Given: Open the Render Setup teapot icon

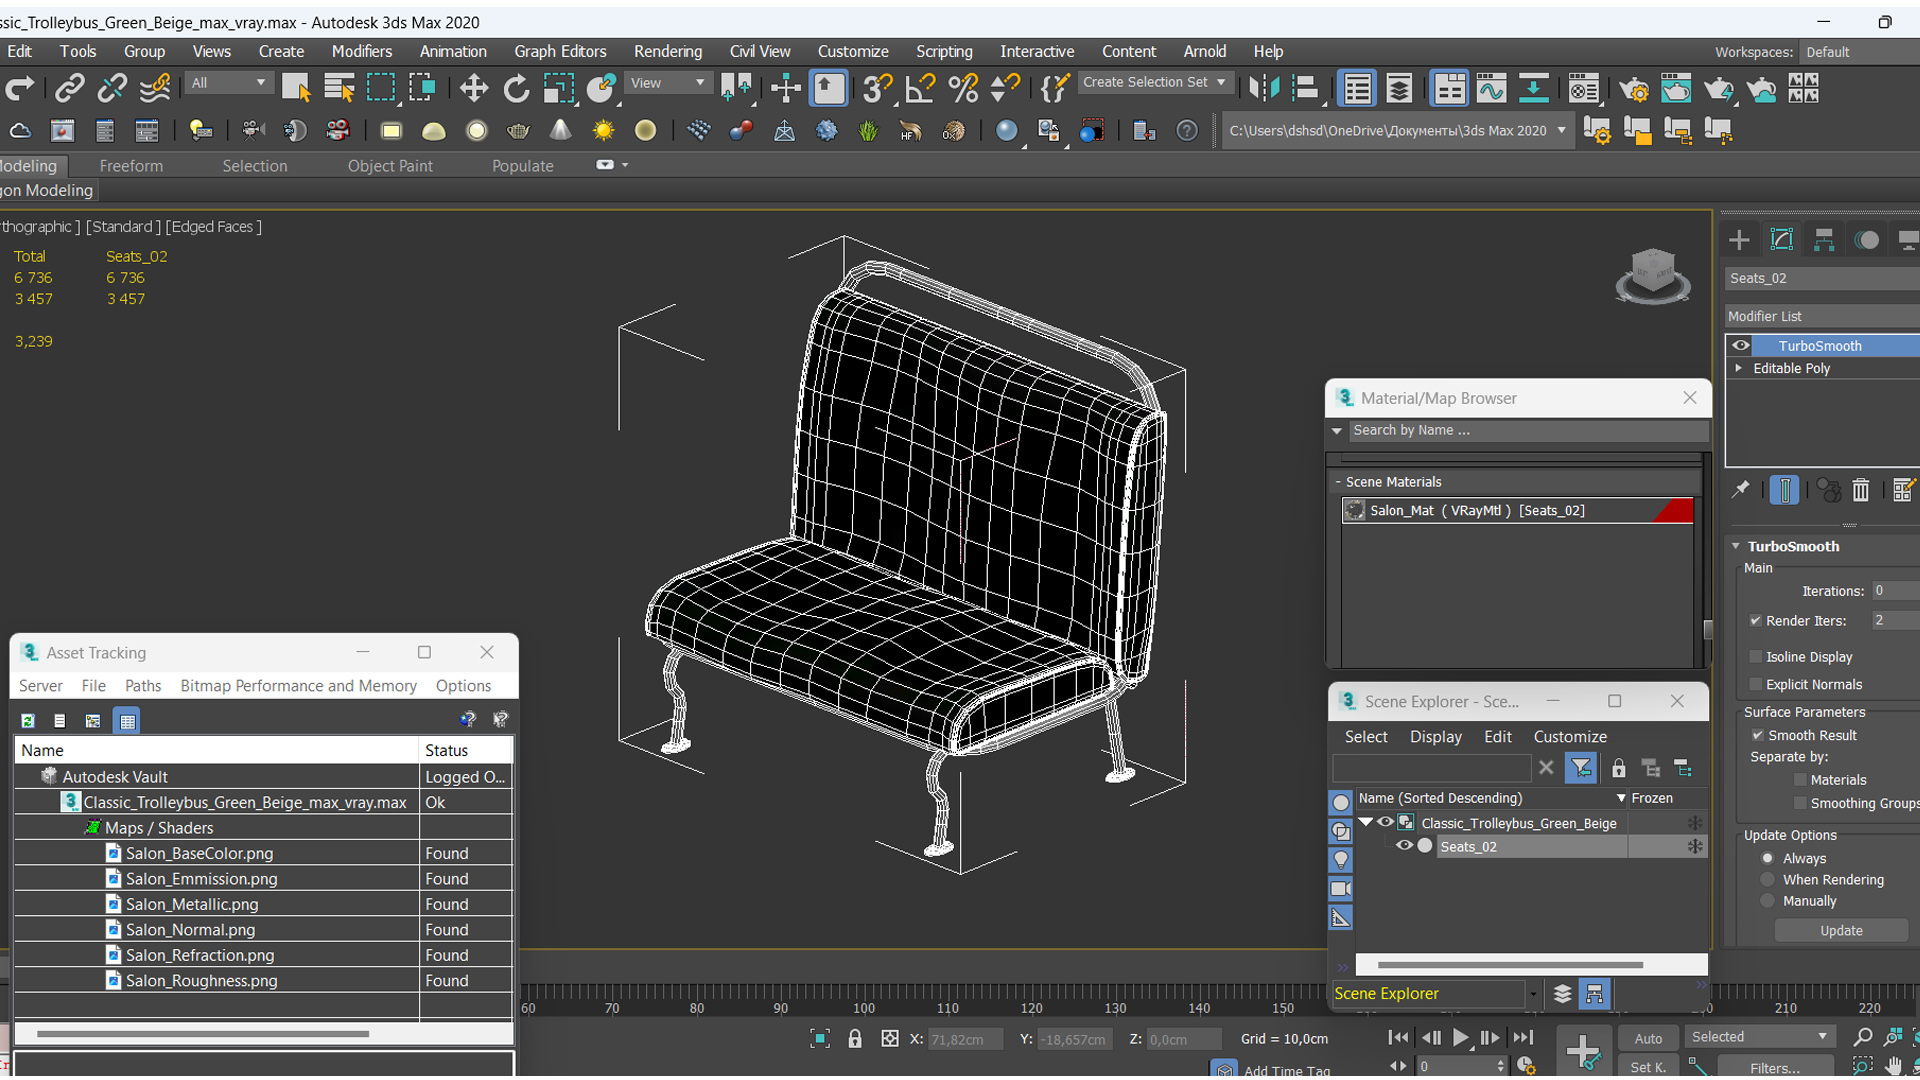Looking at the screenshot, I should tap(1634, 89).
